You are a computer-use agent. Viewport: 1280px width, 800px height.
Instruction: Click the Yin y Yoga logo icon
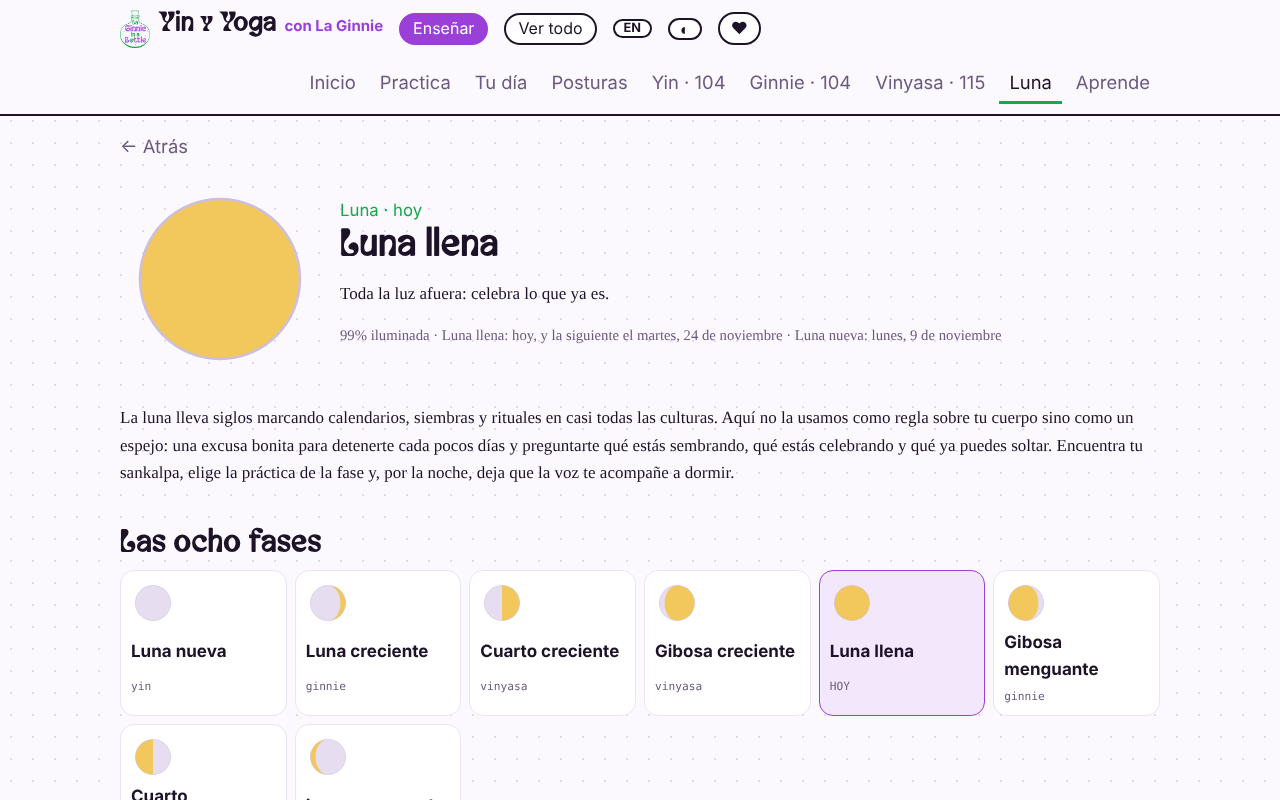point(135,29)
